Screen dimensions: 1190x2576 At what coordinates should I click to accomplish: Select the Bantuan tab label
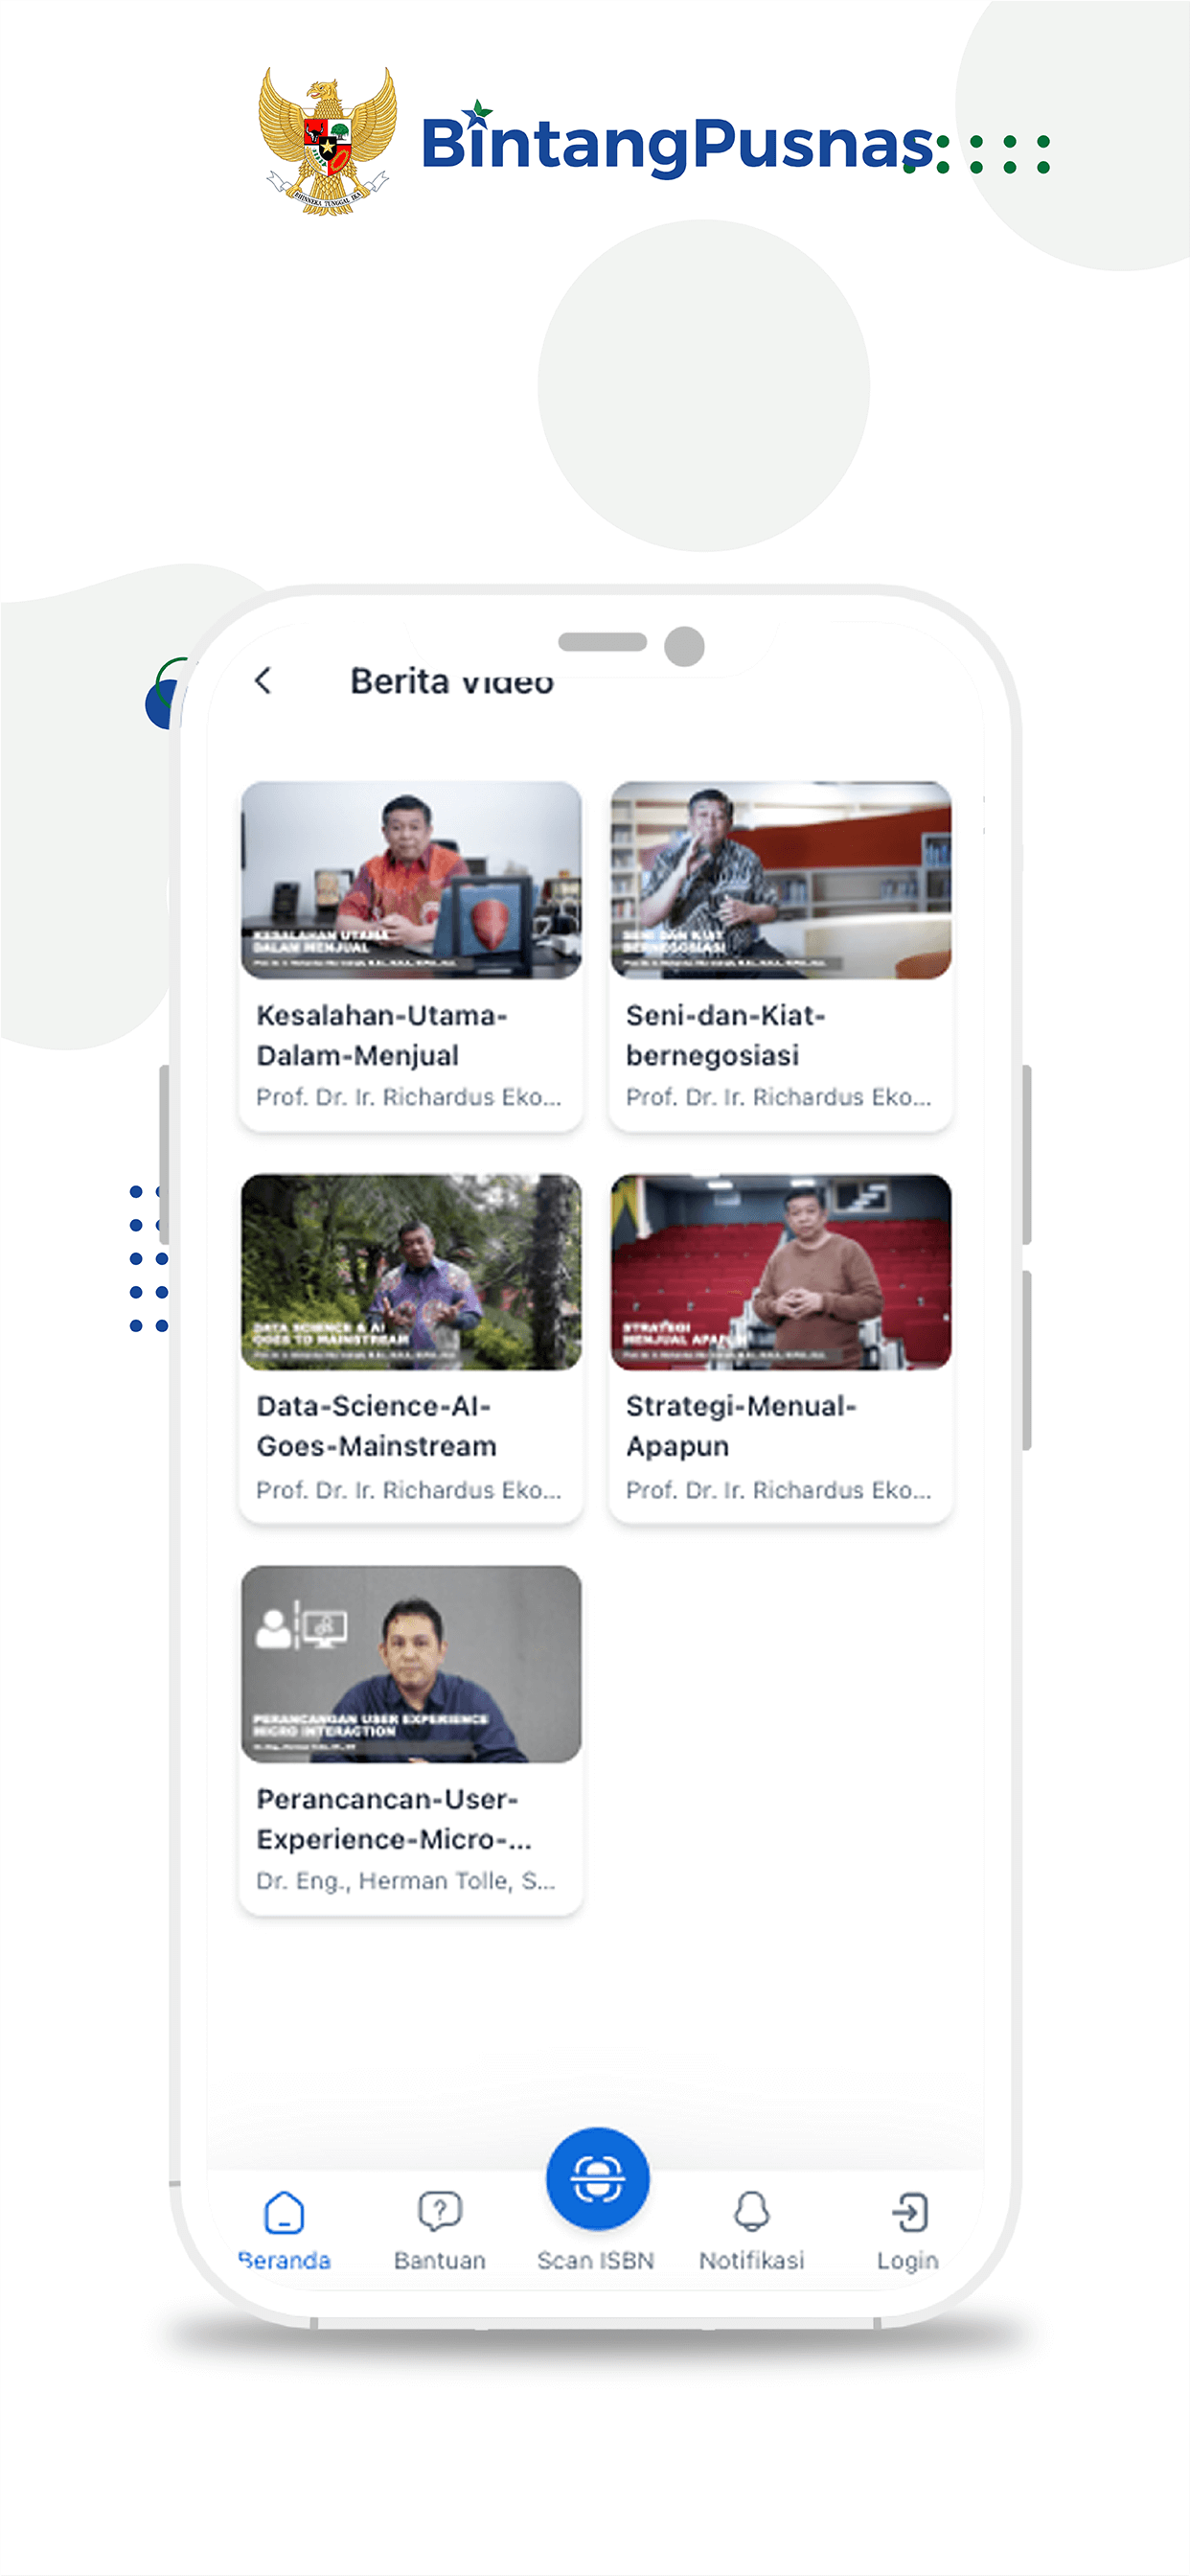(x=440, y=2260)
